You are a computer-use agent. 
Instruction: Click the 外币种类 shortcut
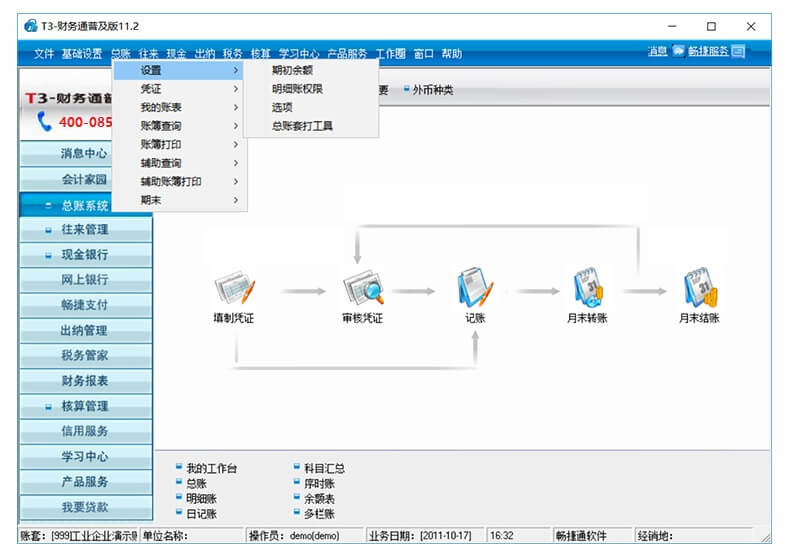[x=432, y=90]
